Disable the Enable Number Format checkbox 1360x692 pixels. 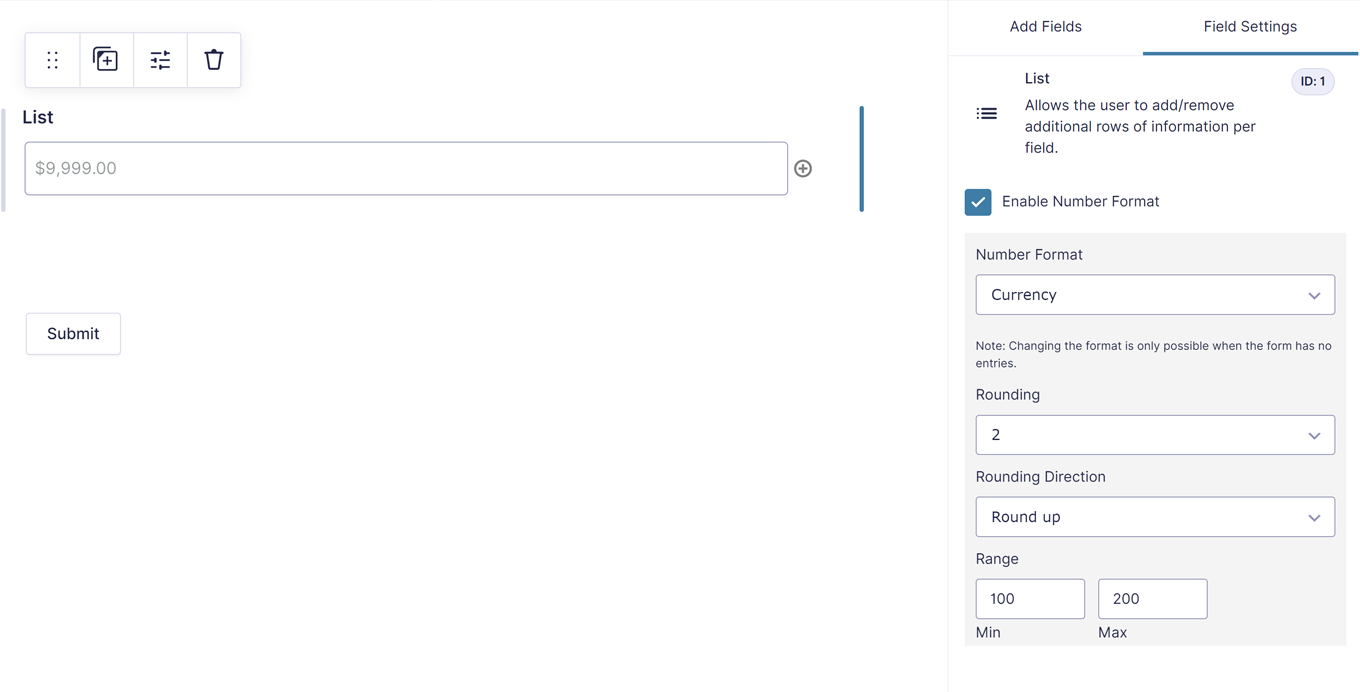[978, 202]
